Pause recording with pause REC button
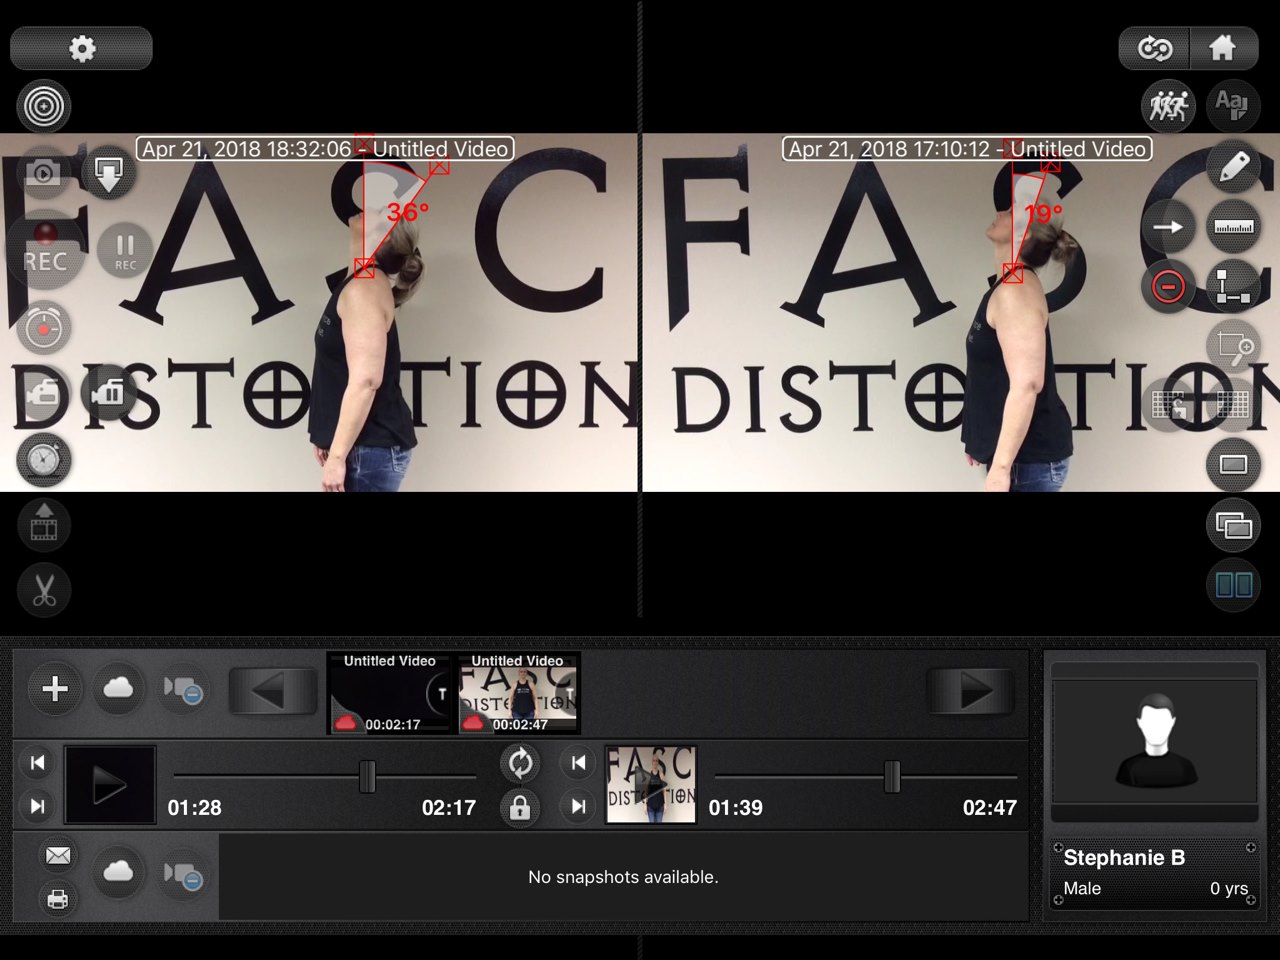This screenshot has height=960, width=1280. (x=125, y=250)
